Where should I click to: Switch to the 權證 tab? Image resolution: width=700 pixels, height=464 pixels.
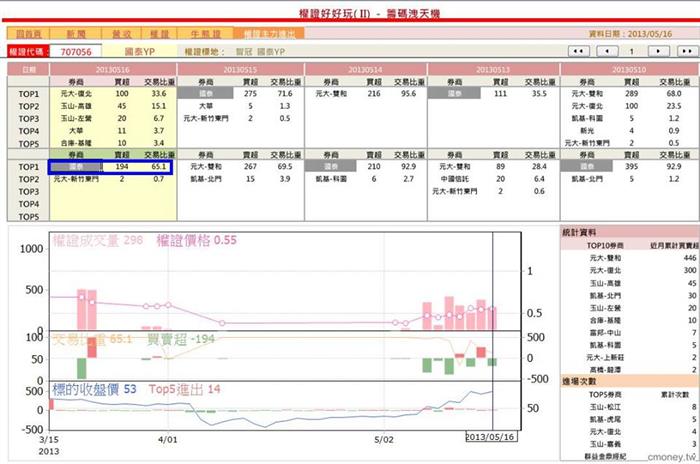[x=159, y=34]
